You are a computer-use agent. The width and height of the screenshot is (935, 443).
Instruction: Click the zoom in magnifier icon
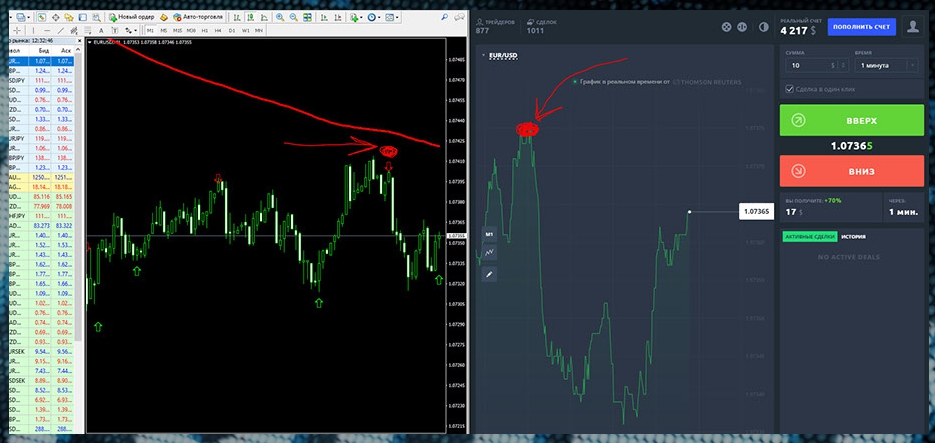(x=280, y=17)
